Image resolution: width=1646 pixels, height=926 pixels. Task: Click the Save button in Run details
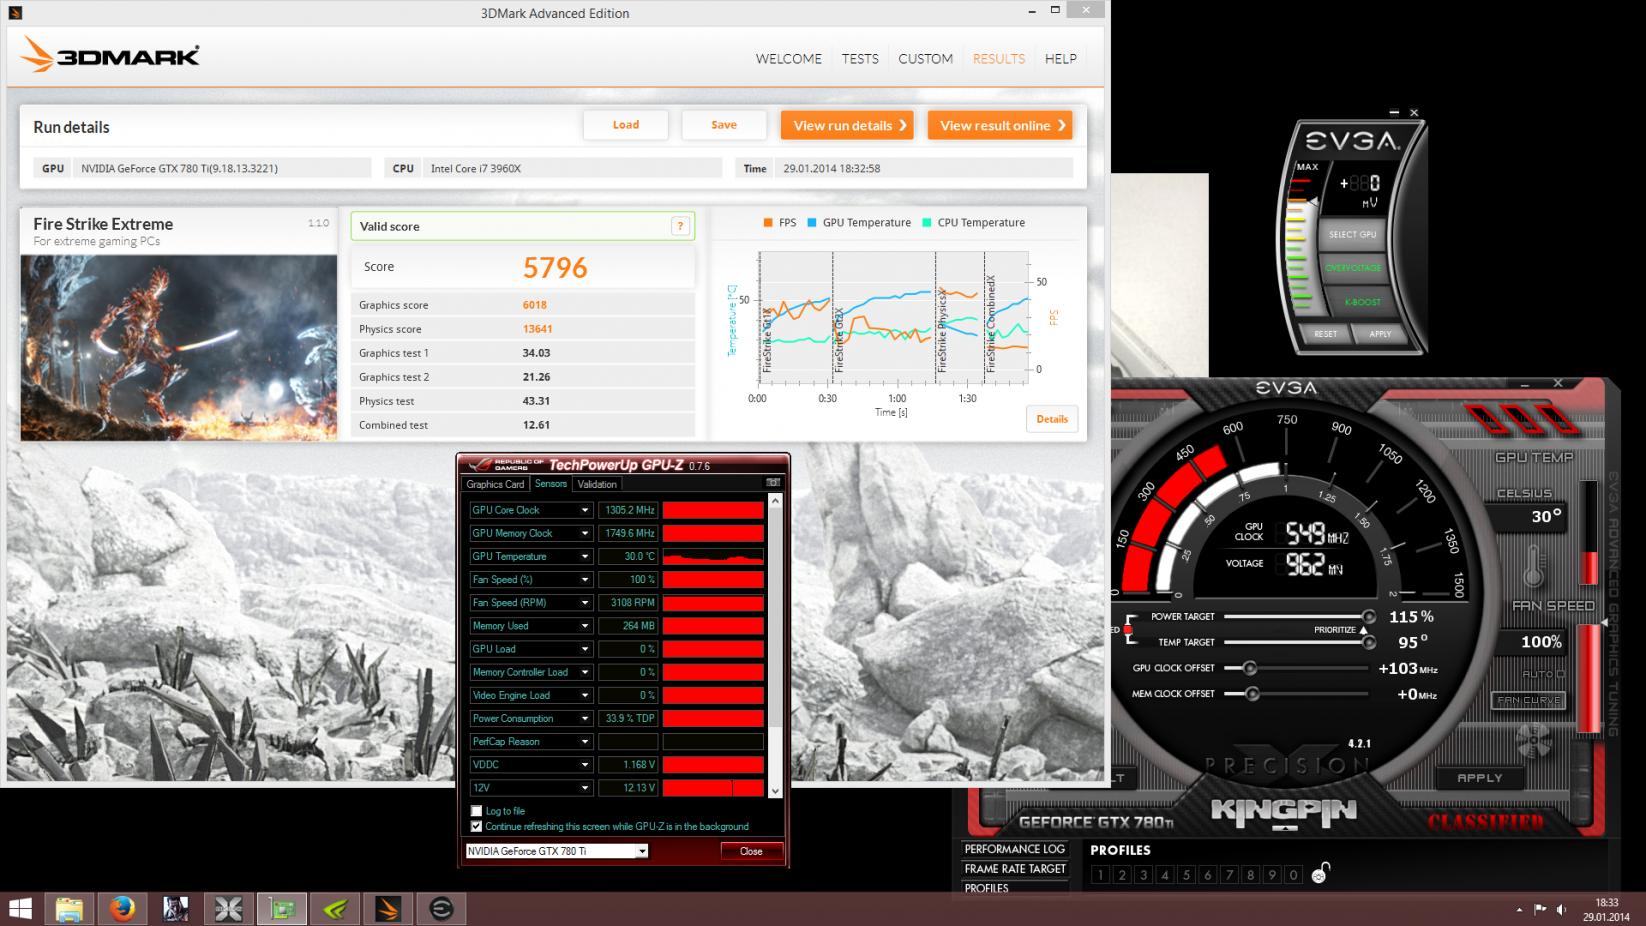[x=724, y=125]
